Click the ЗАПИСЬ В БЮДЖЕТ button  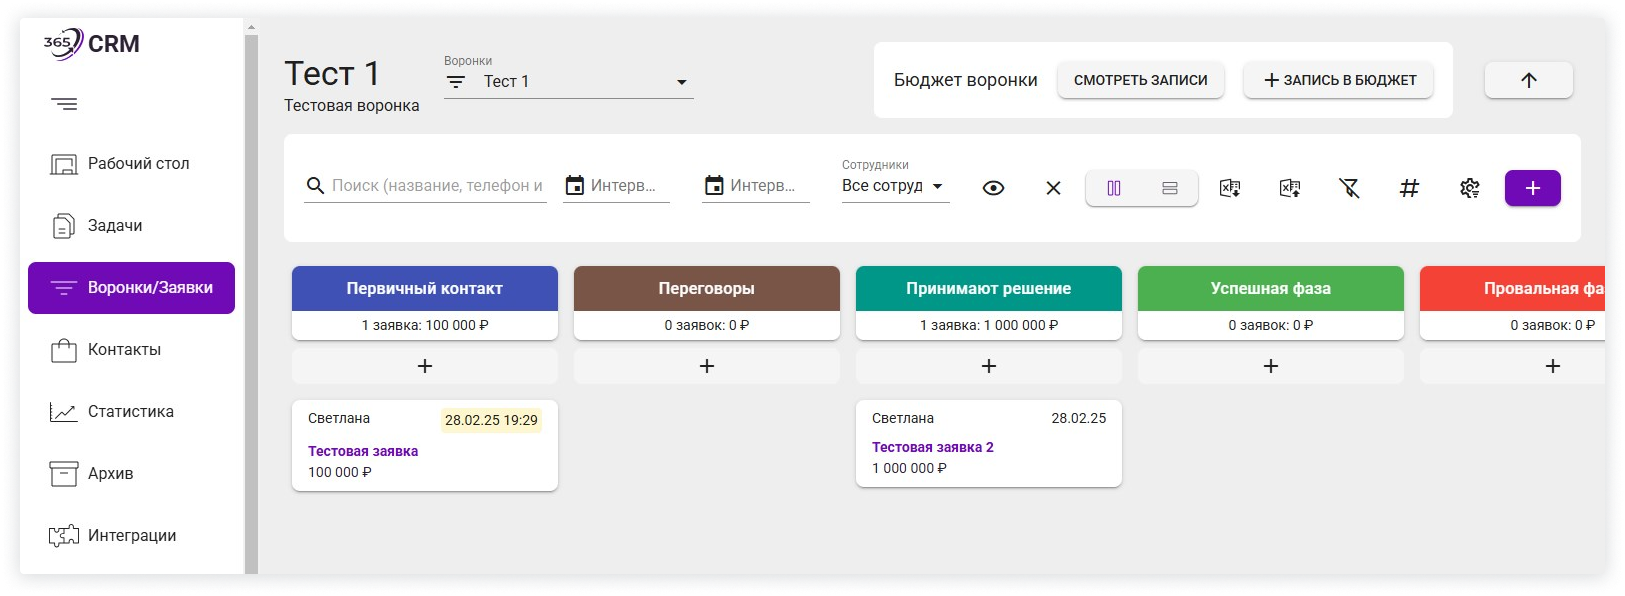point(1338,80)
